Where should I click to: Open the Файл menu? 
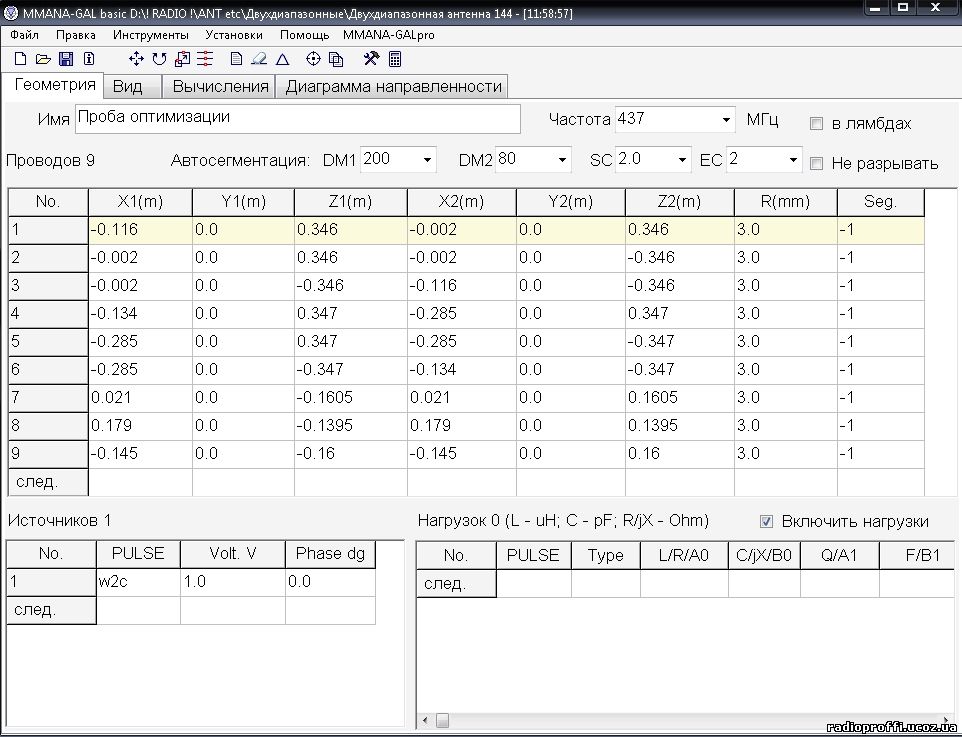[x=25, y=35]
